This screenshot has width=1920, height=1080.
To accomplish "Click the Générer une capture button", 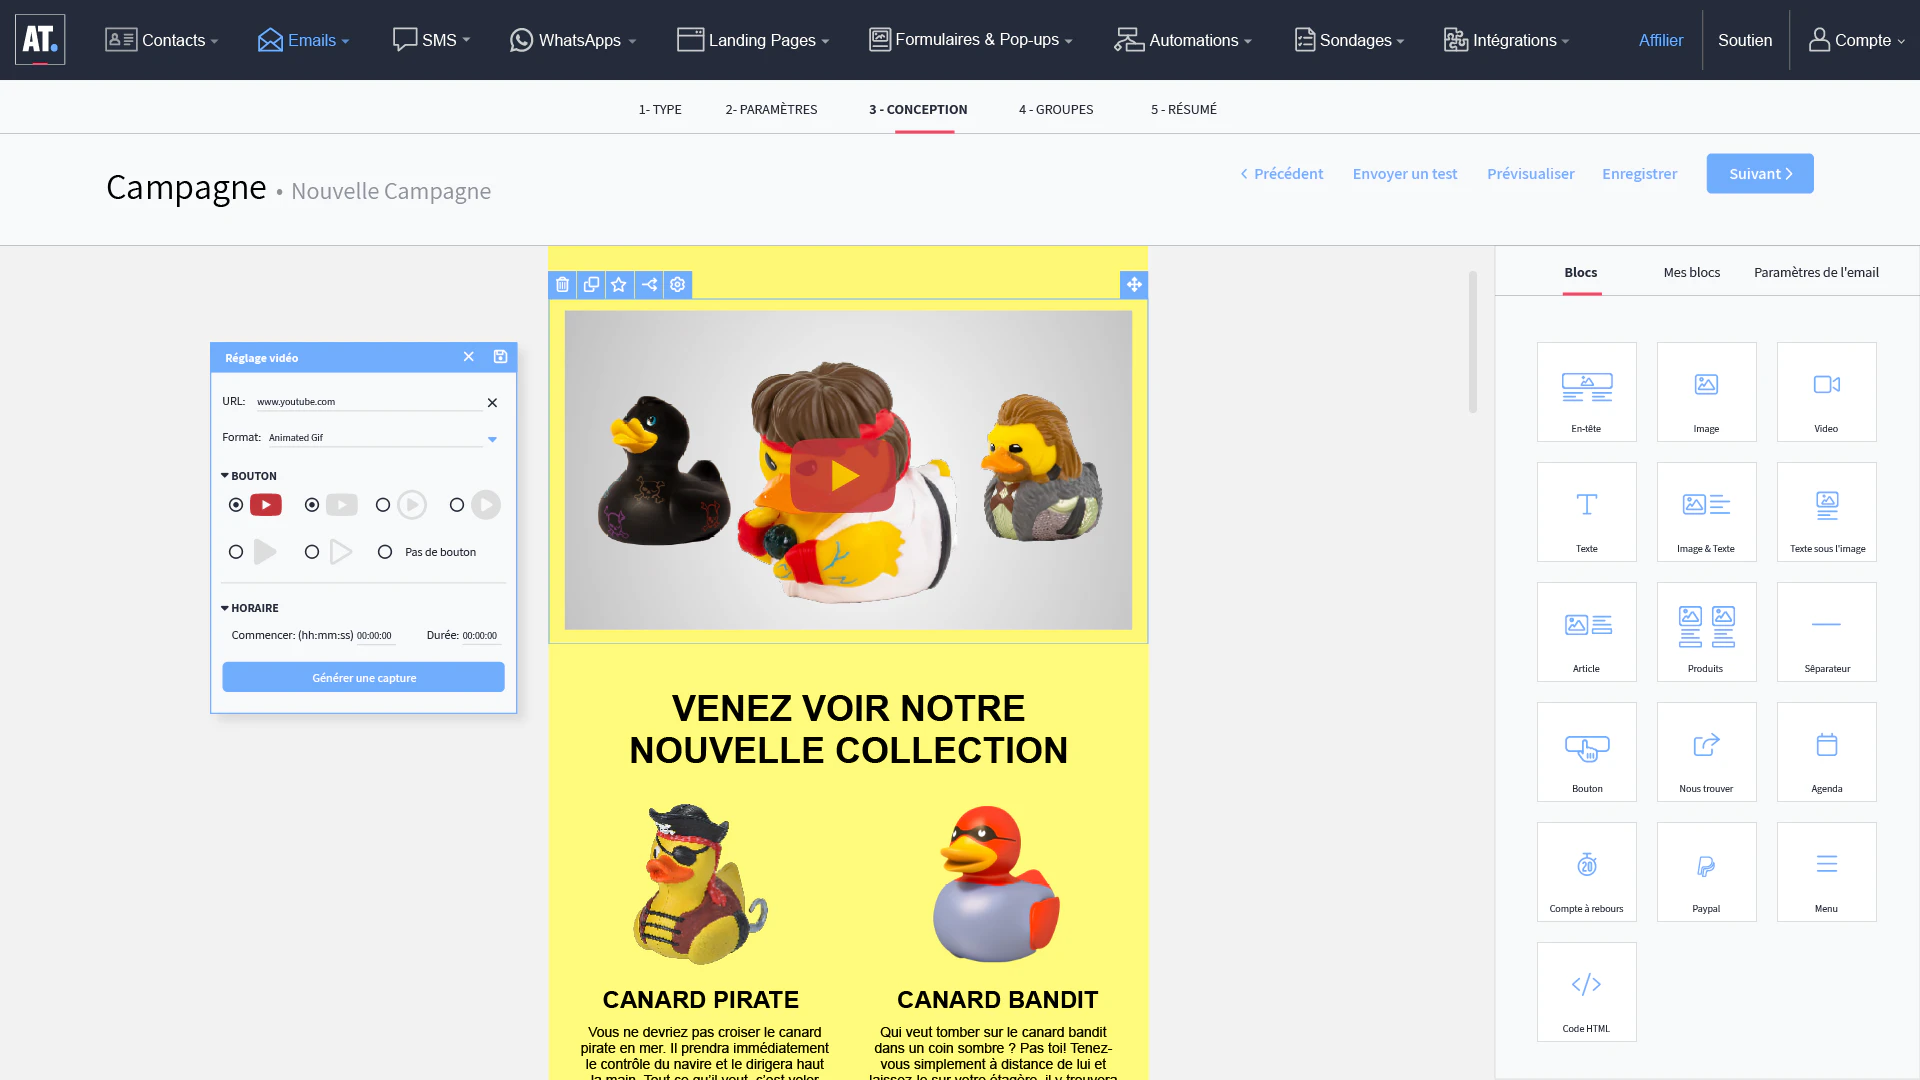I will point(363,677).
